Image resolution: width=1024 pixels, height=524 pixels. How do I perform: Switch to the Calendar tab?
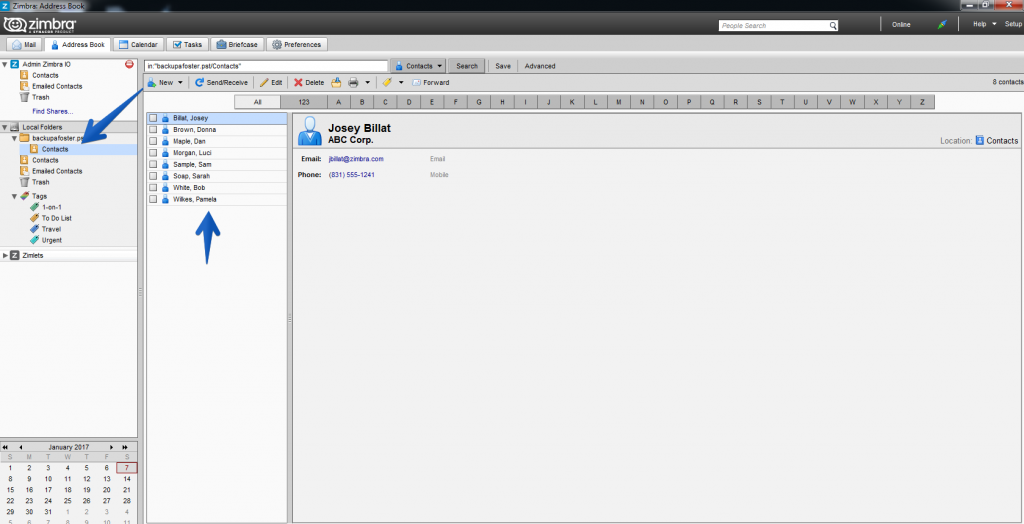tap(138, 44)
